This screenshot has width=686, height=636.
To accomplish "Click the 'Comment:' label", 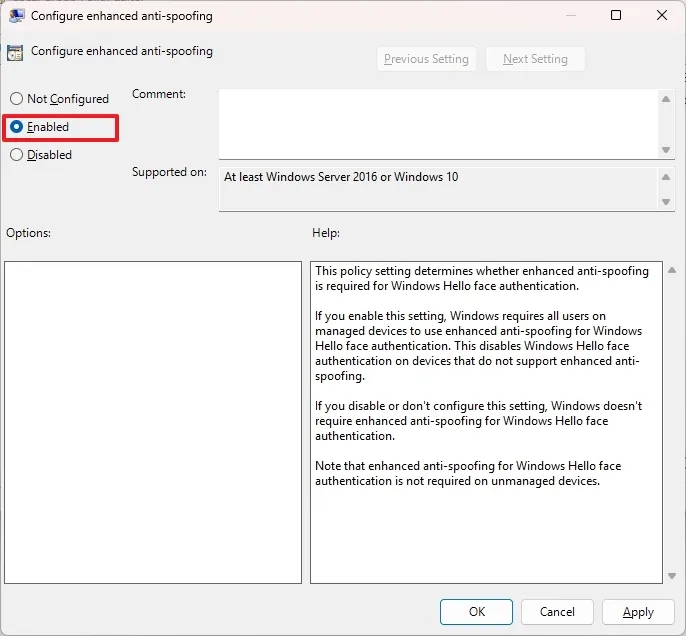I will click(159, 94).
